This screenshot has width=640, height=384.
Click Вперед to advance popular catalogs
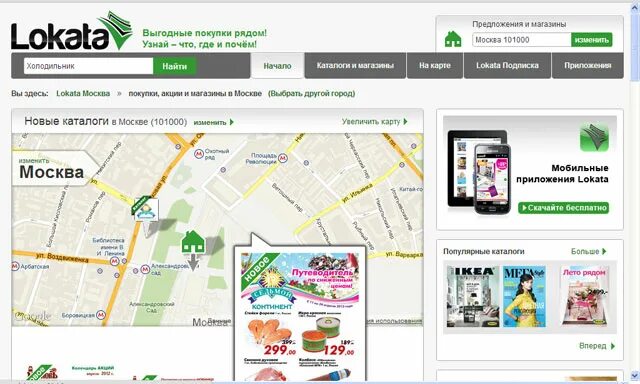(596, 346)
